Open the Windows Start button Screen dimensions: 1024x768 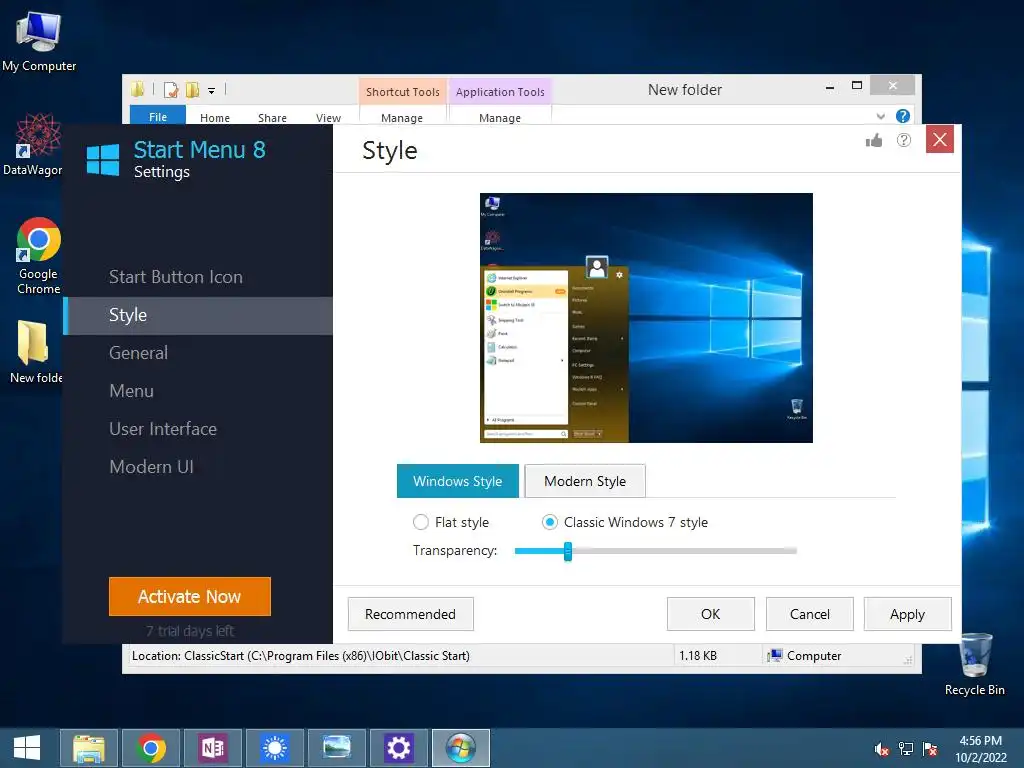27,748
